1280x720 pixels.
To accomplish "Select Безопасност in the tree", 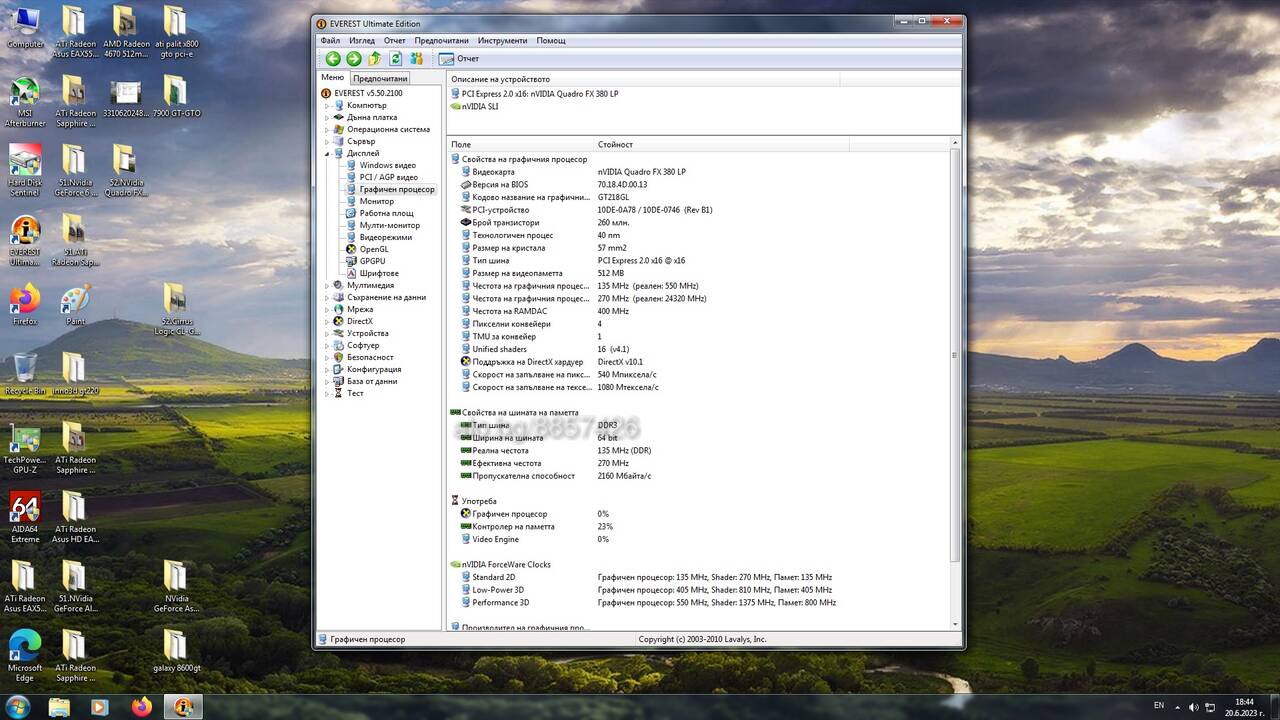I will 370,357.
